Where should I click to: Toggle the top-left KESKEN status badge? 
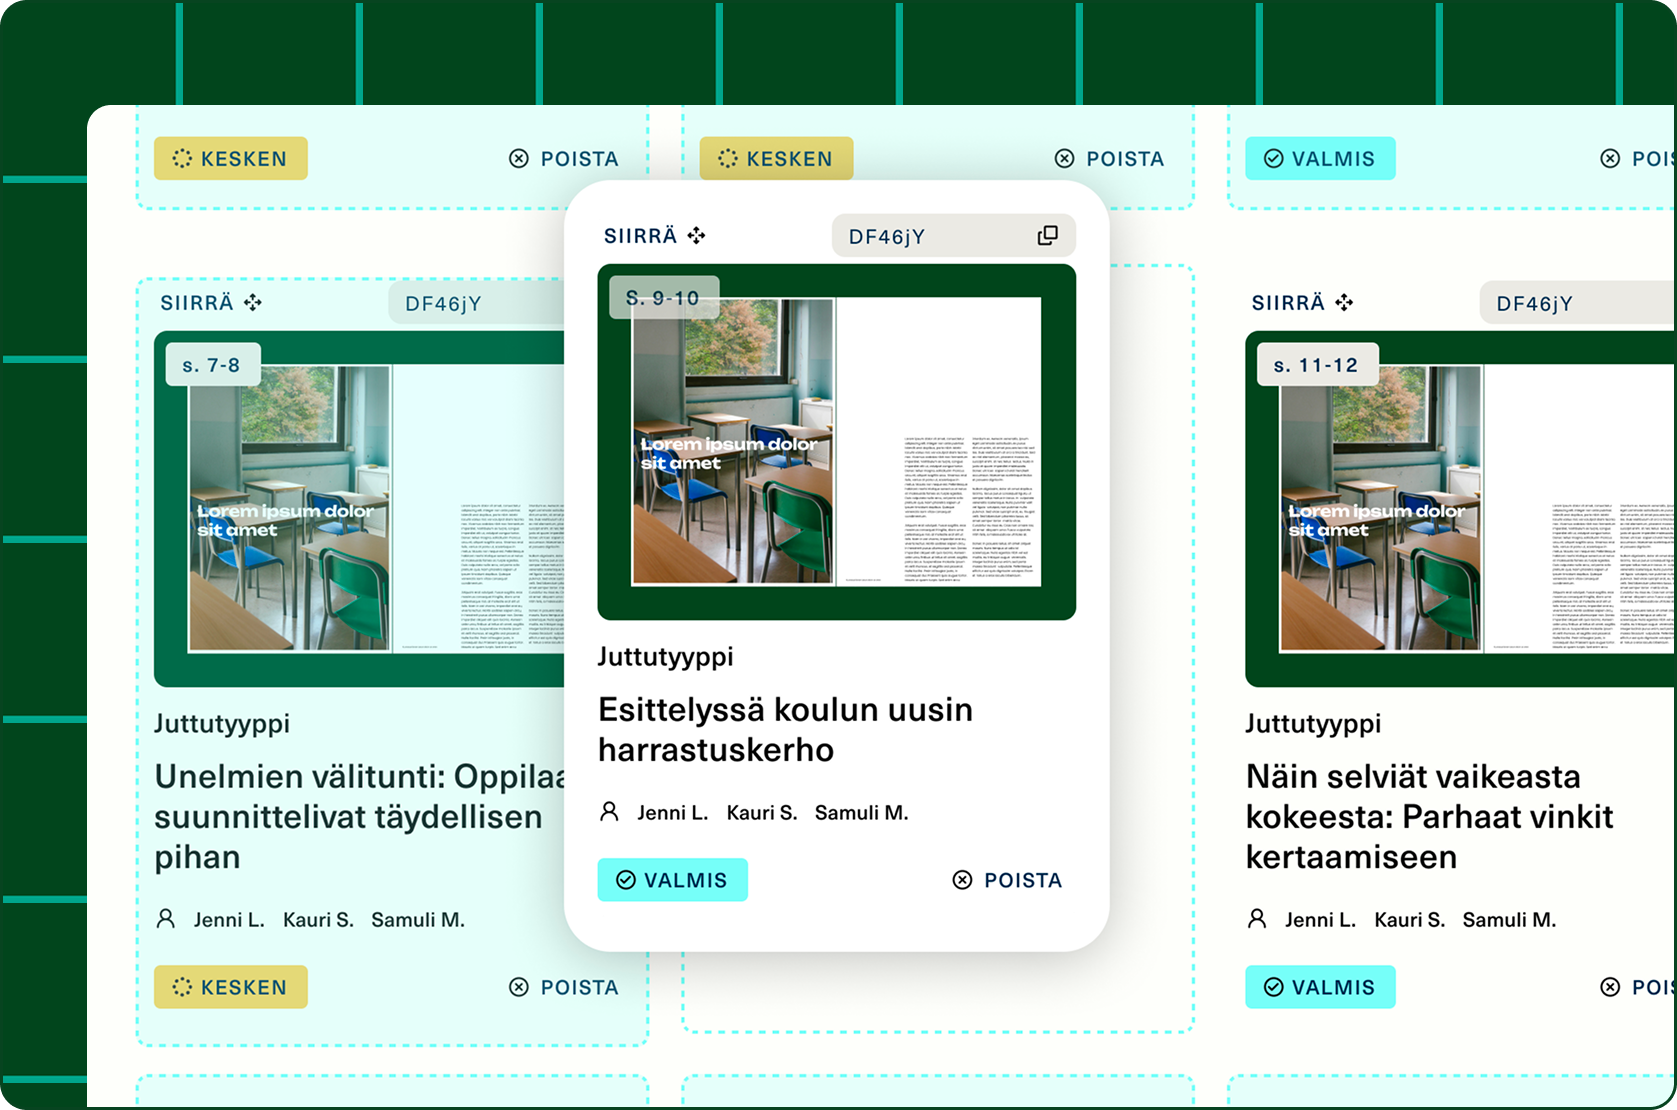[x=231, y=158]
